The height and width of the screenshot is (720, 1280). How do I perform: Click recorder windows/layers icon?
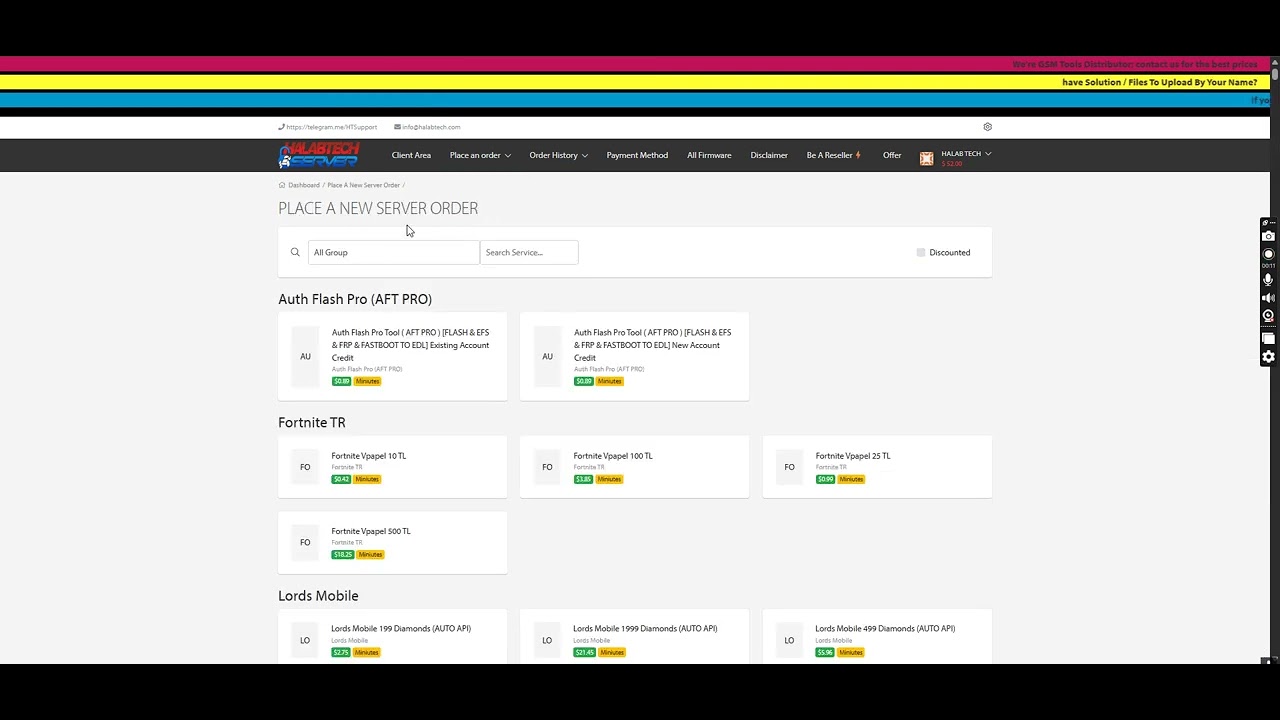[1268, 339]
